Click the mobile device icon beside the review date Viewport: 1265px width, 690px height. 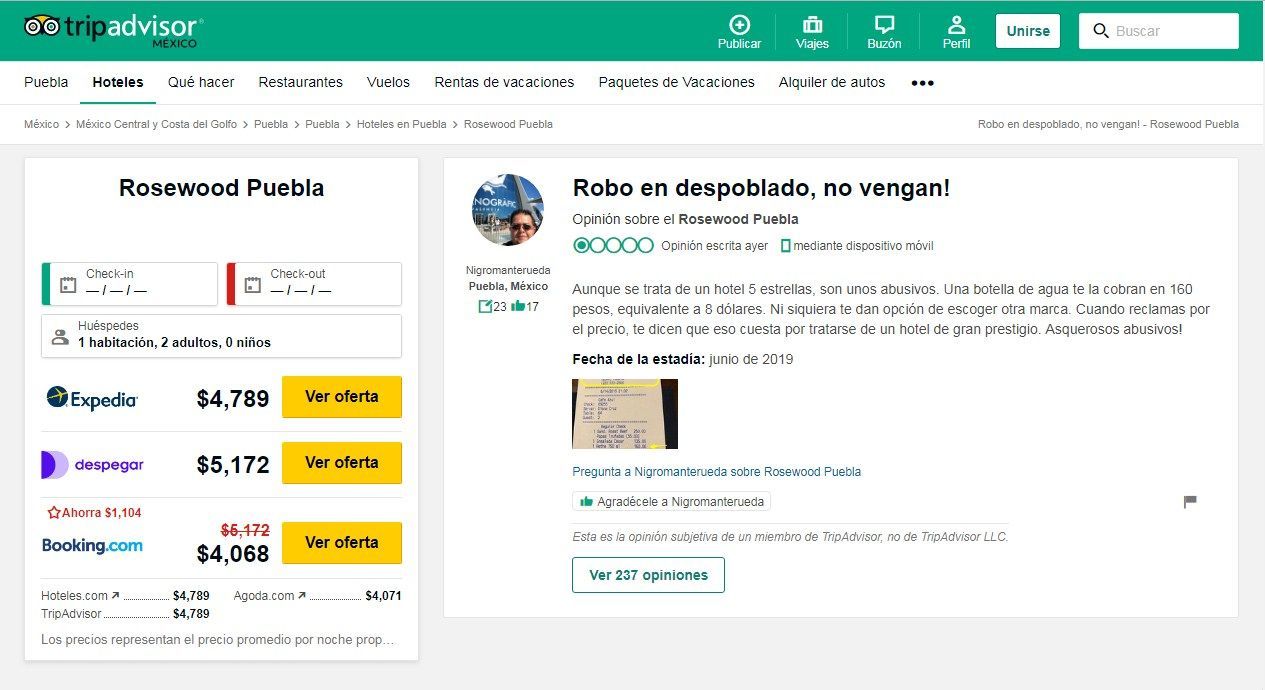coord(786,246)
